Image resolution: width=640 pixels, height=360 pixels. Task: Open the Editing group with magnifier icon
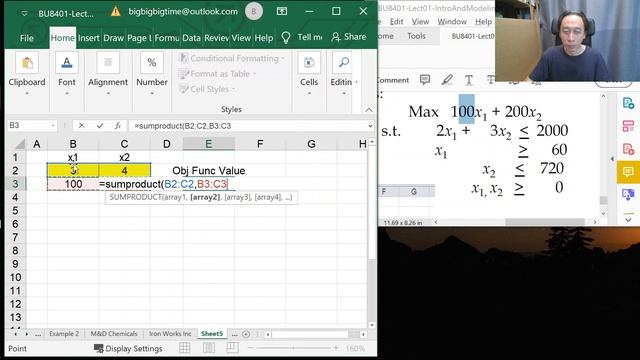[344, 75]
